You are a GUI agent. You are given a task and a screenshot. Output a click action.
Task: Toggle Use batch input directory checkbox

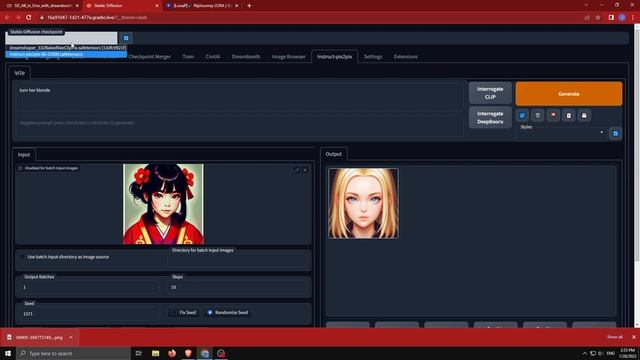pos(22,257)
